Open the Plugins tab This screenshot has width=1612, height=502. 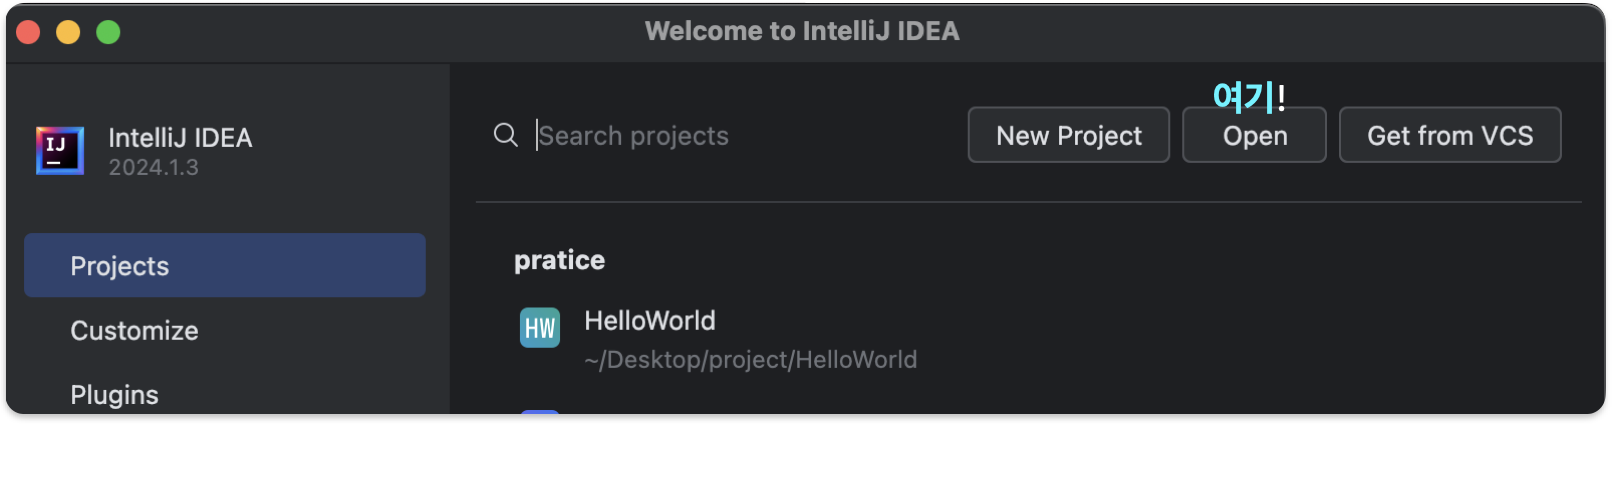tap(114, 394)
